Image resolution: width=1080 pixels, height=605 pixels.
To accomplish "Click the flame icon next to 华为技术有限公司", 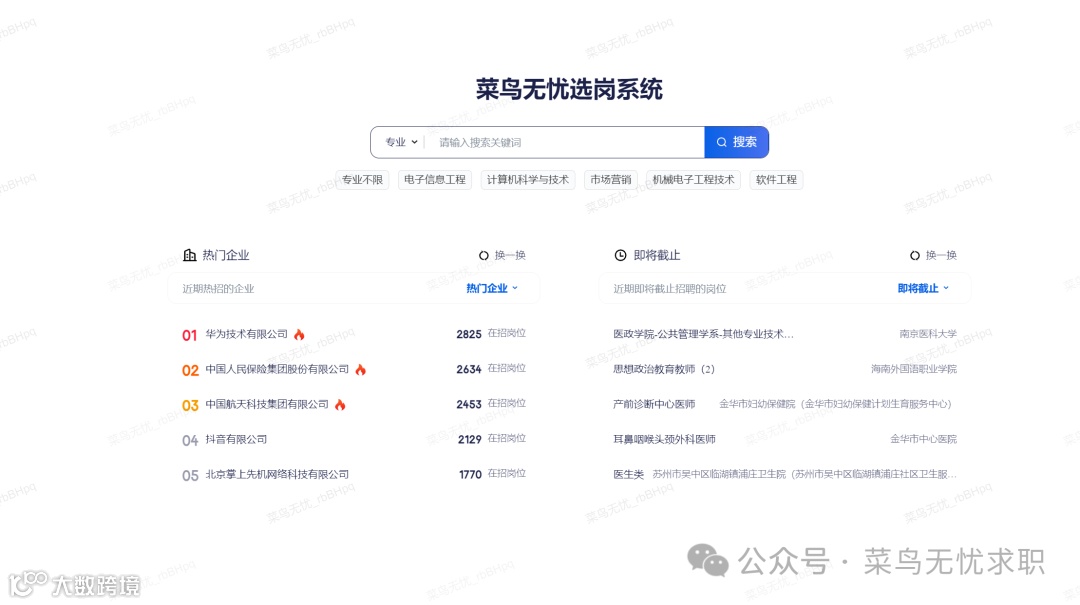I will pyautogui.click(x=299, y=334).
